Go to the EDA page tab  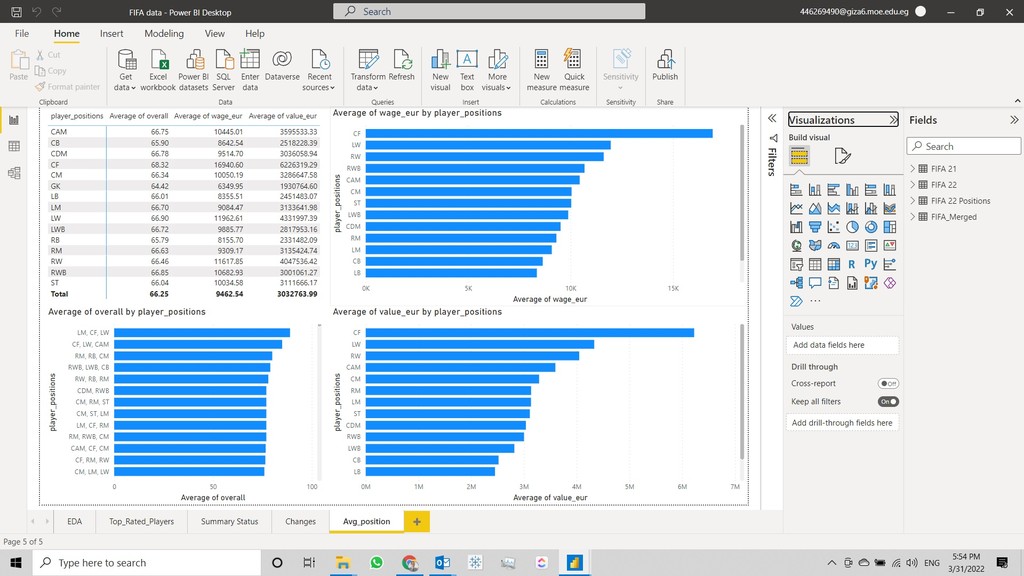74,521
